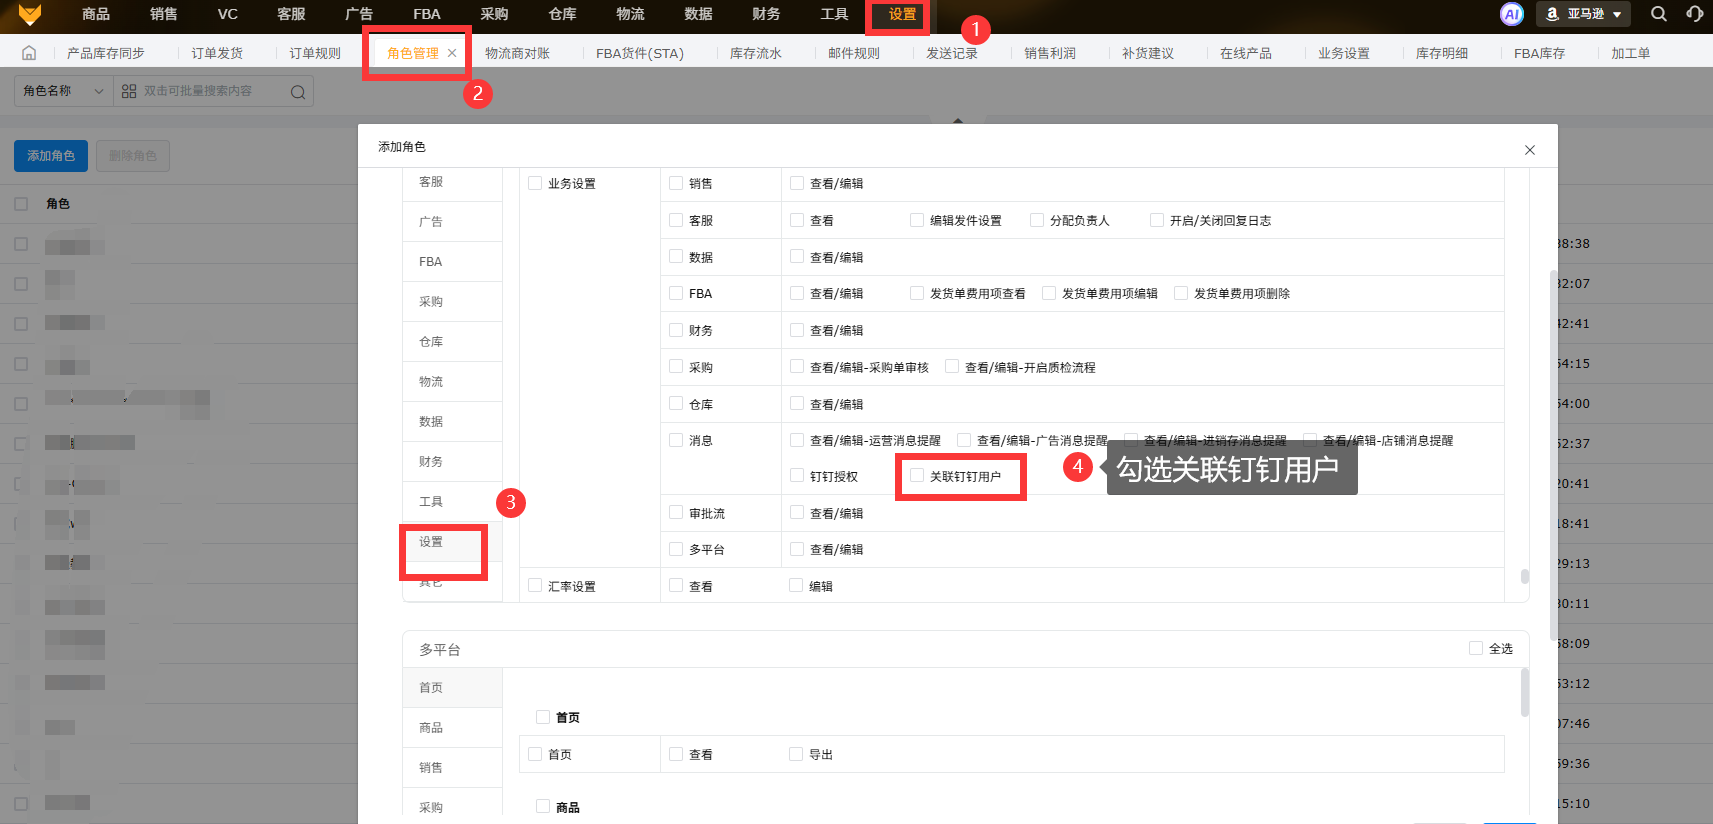Type in the 双击可批量搜索内容 search field

(215, 91)
